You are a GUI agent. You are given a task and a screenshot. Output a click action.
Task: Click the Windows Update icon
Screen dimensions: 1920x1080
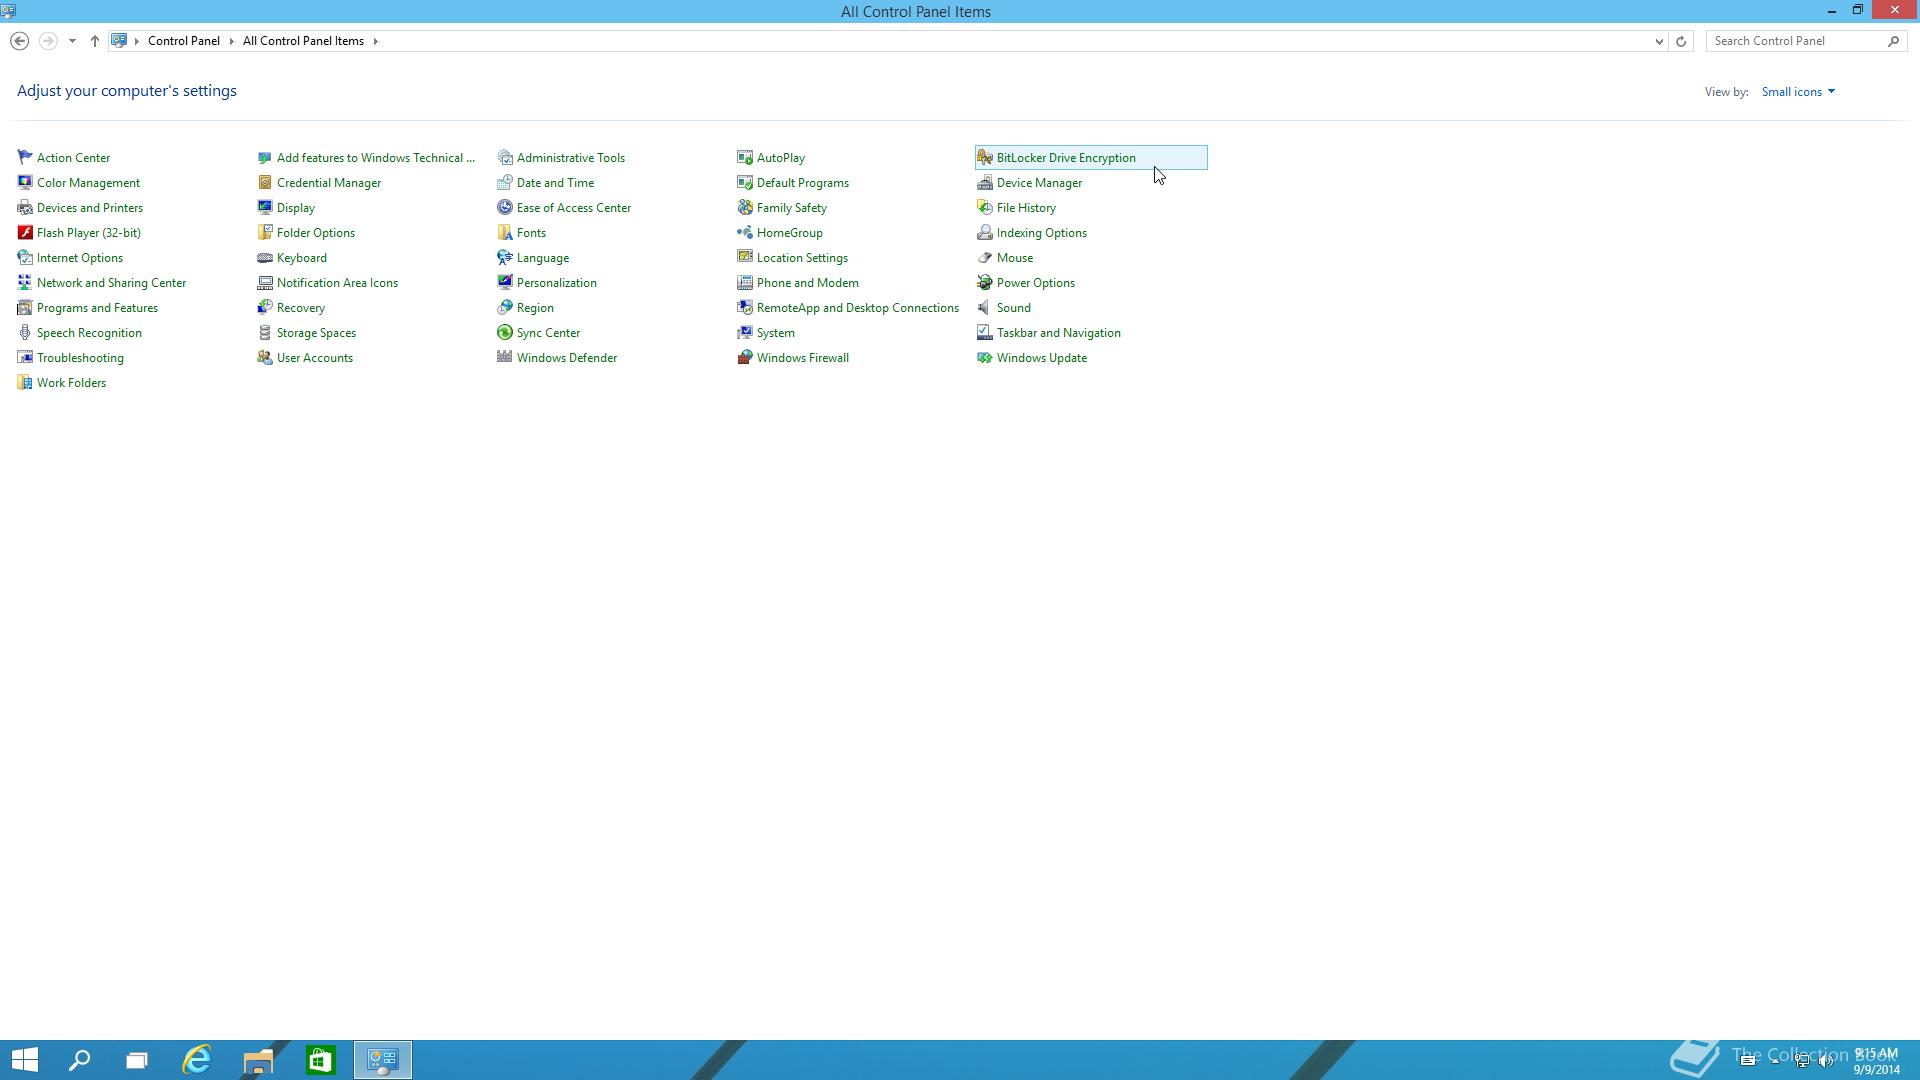pos(985,357)
